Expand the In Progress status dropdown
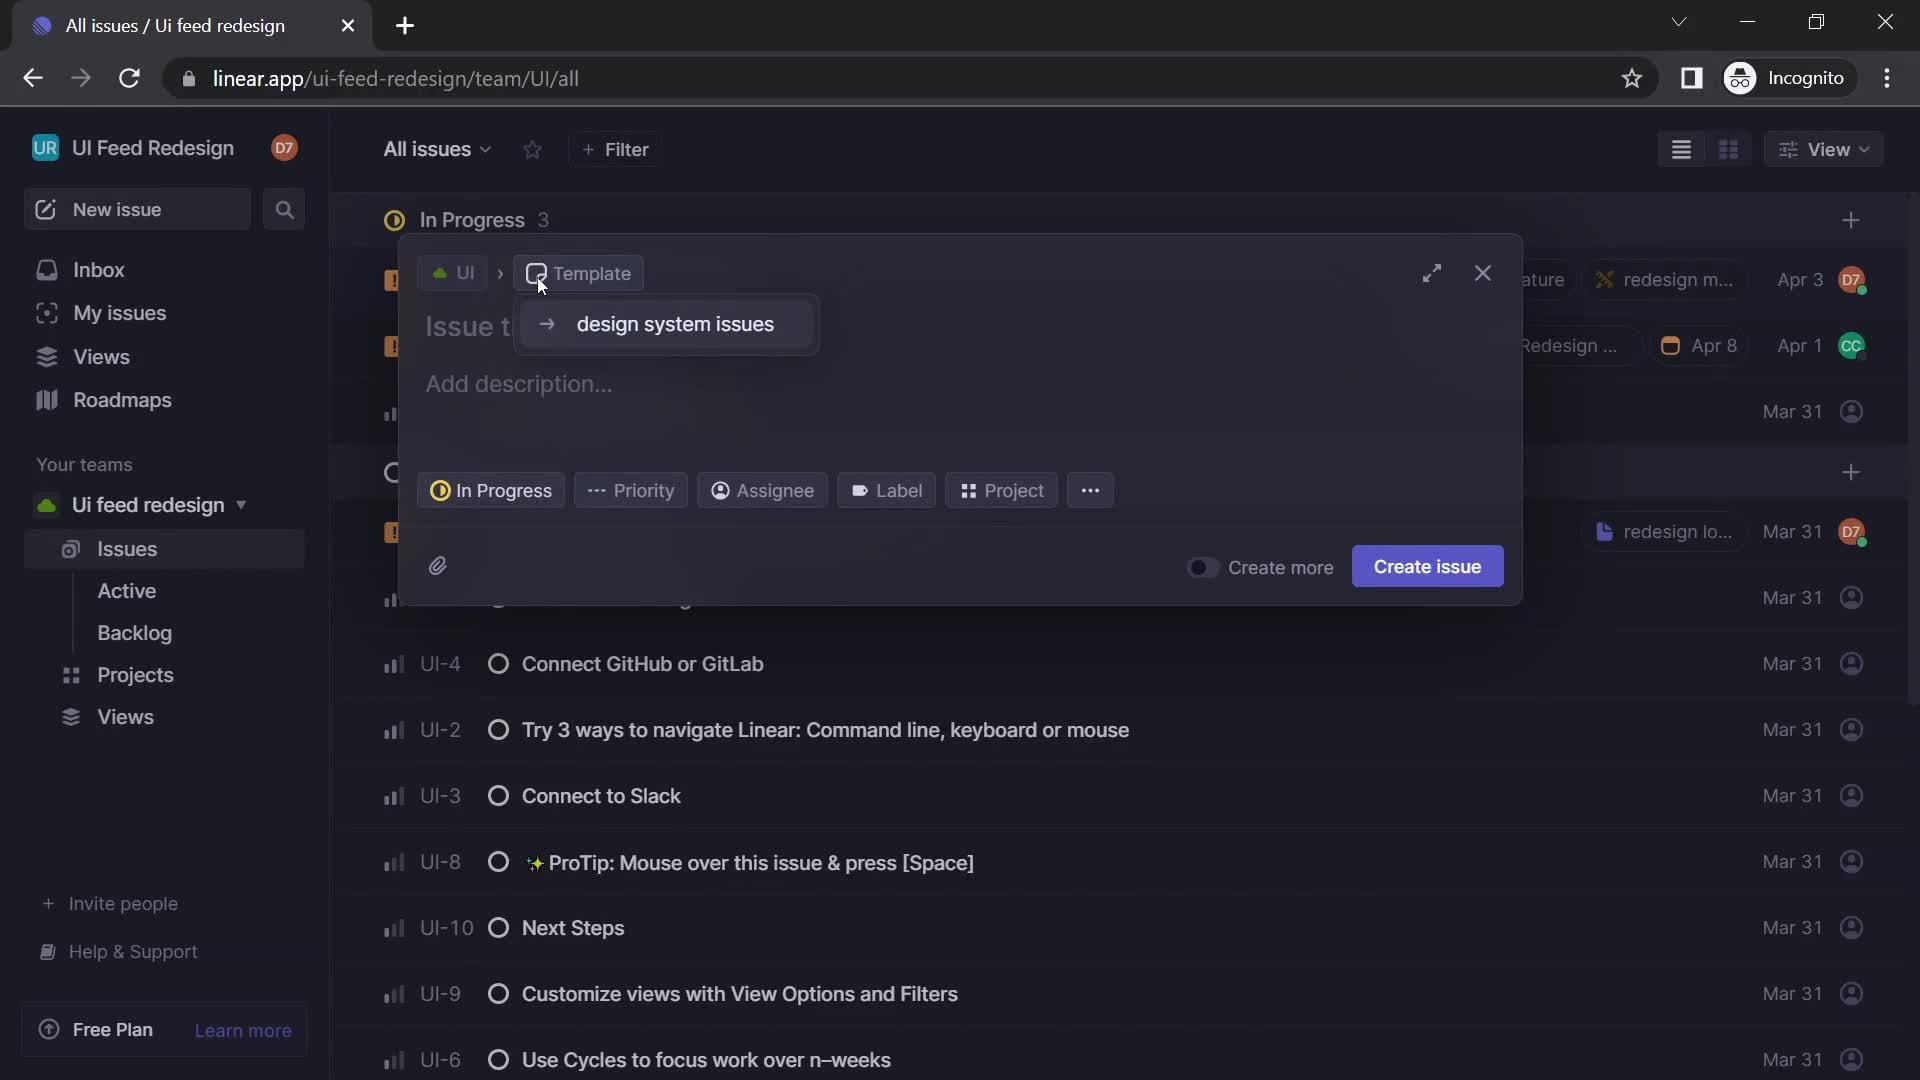 491,491
